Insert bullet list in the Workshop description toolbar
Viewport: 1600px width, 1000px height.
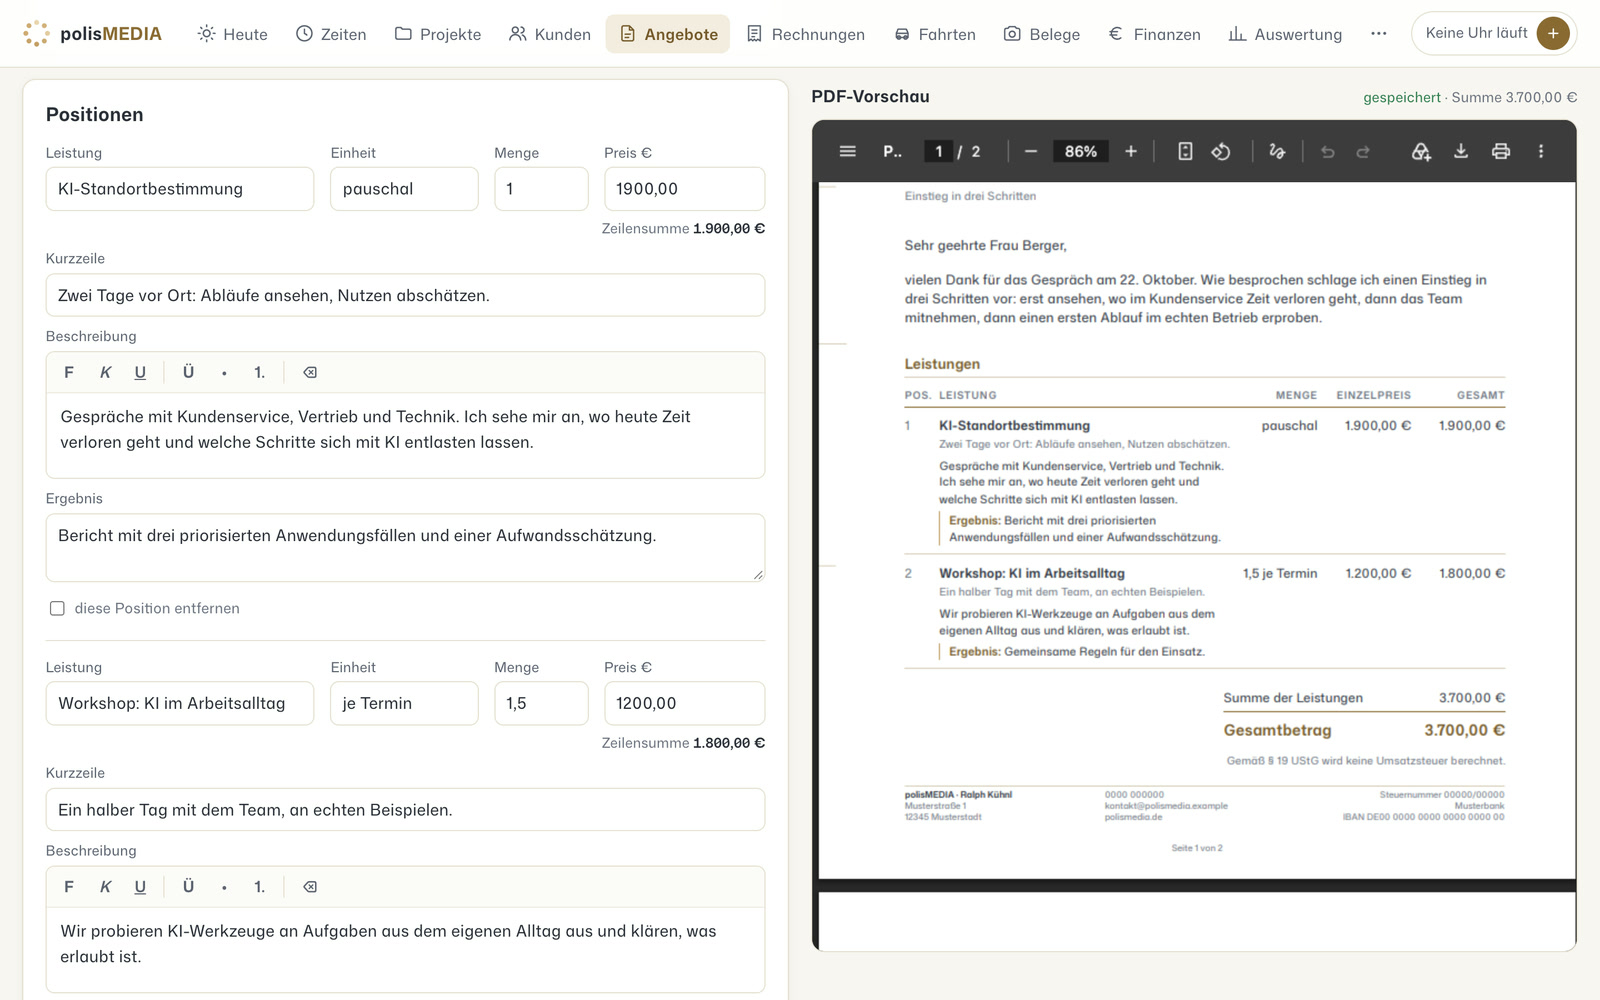224,887
